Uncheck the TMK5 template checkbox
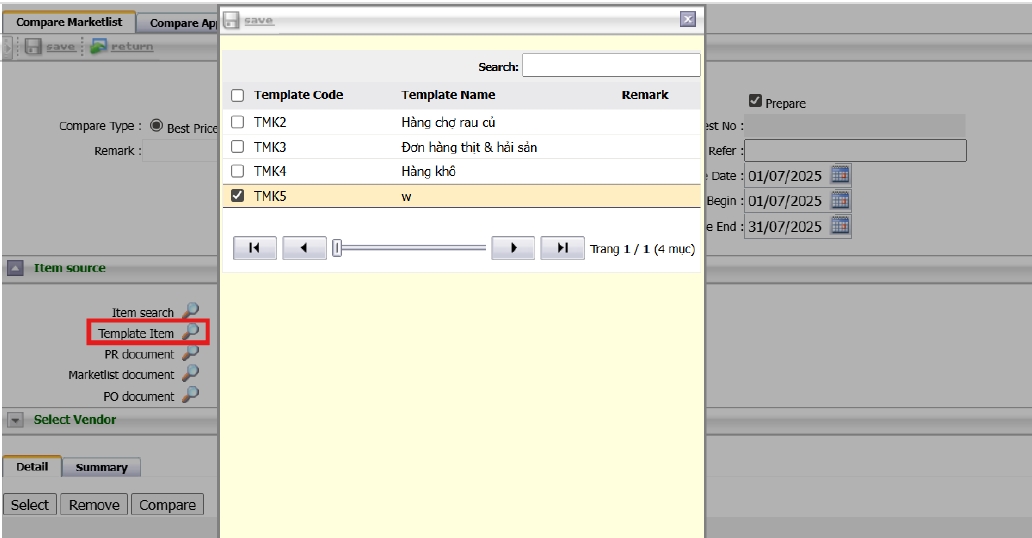This screenshot has width=1032, height=538. (x=237, y=196)
